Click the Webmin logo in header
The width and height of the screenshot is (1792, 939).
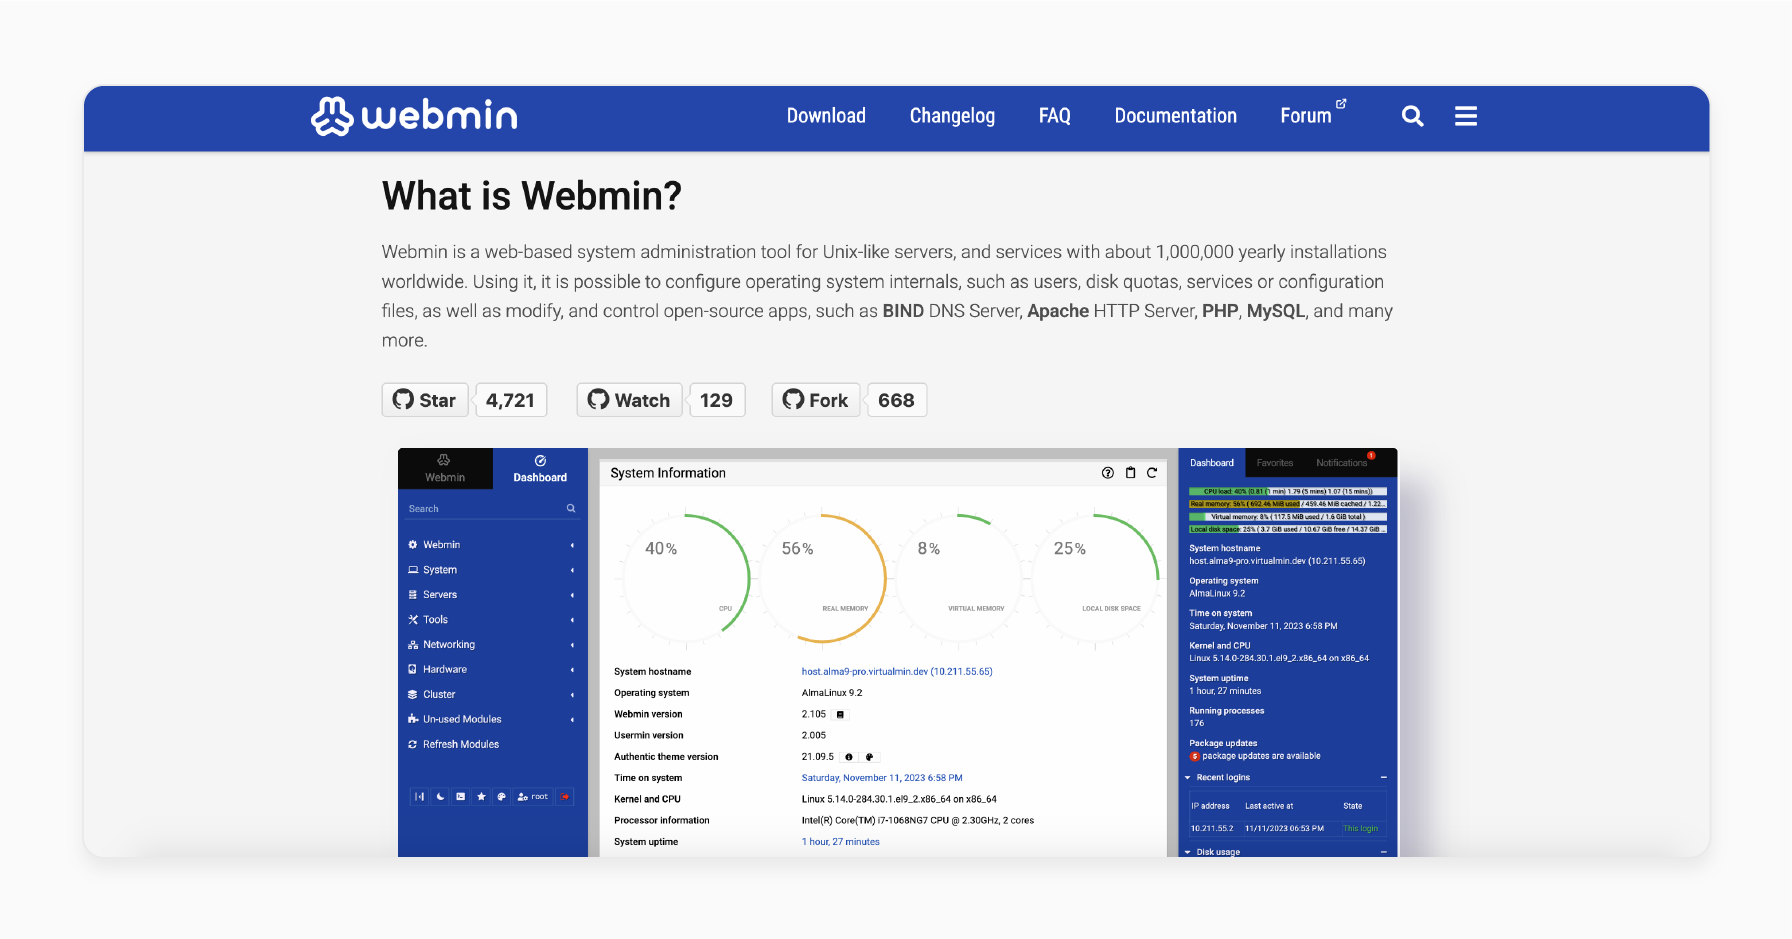(414, 116)
